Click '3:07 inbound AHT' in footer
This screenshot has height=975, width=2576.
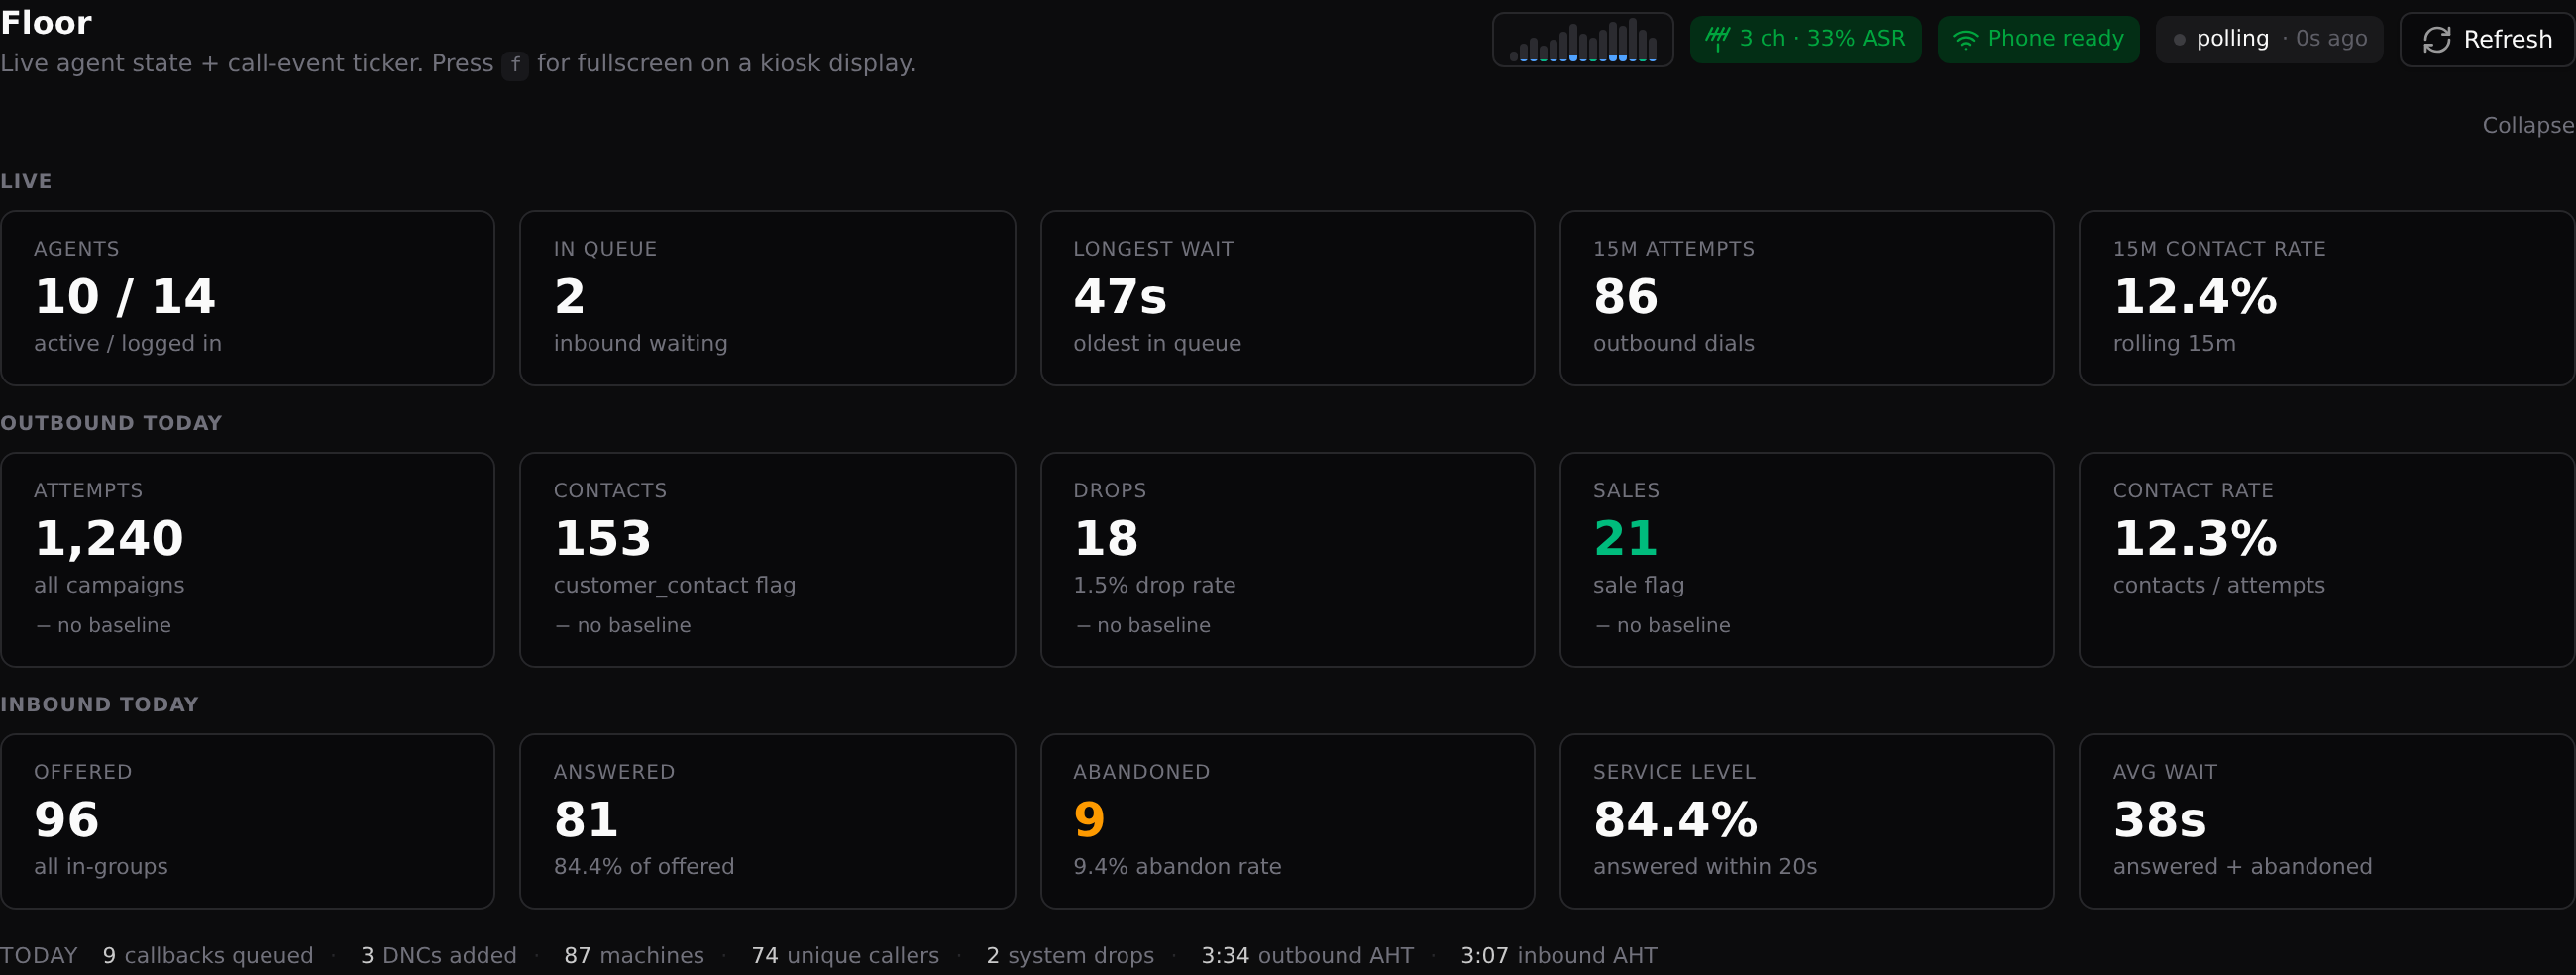pyautogui.click(x=1559, y=955)
